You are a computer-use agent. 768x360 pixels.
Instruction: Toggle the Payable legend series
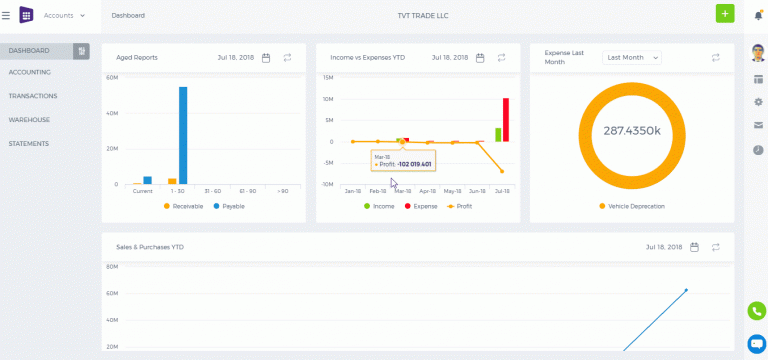coord(229,206)
